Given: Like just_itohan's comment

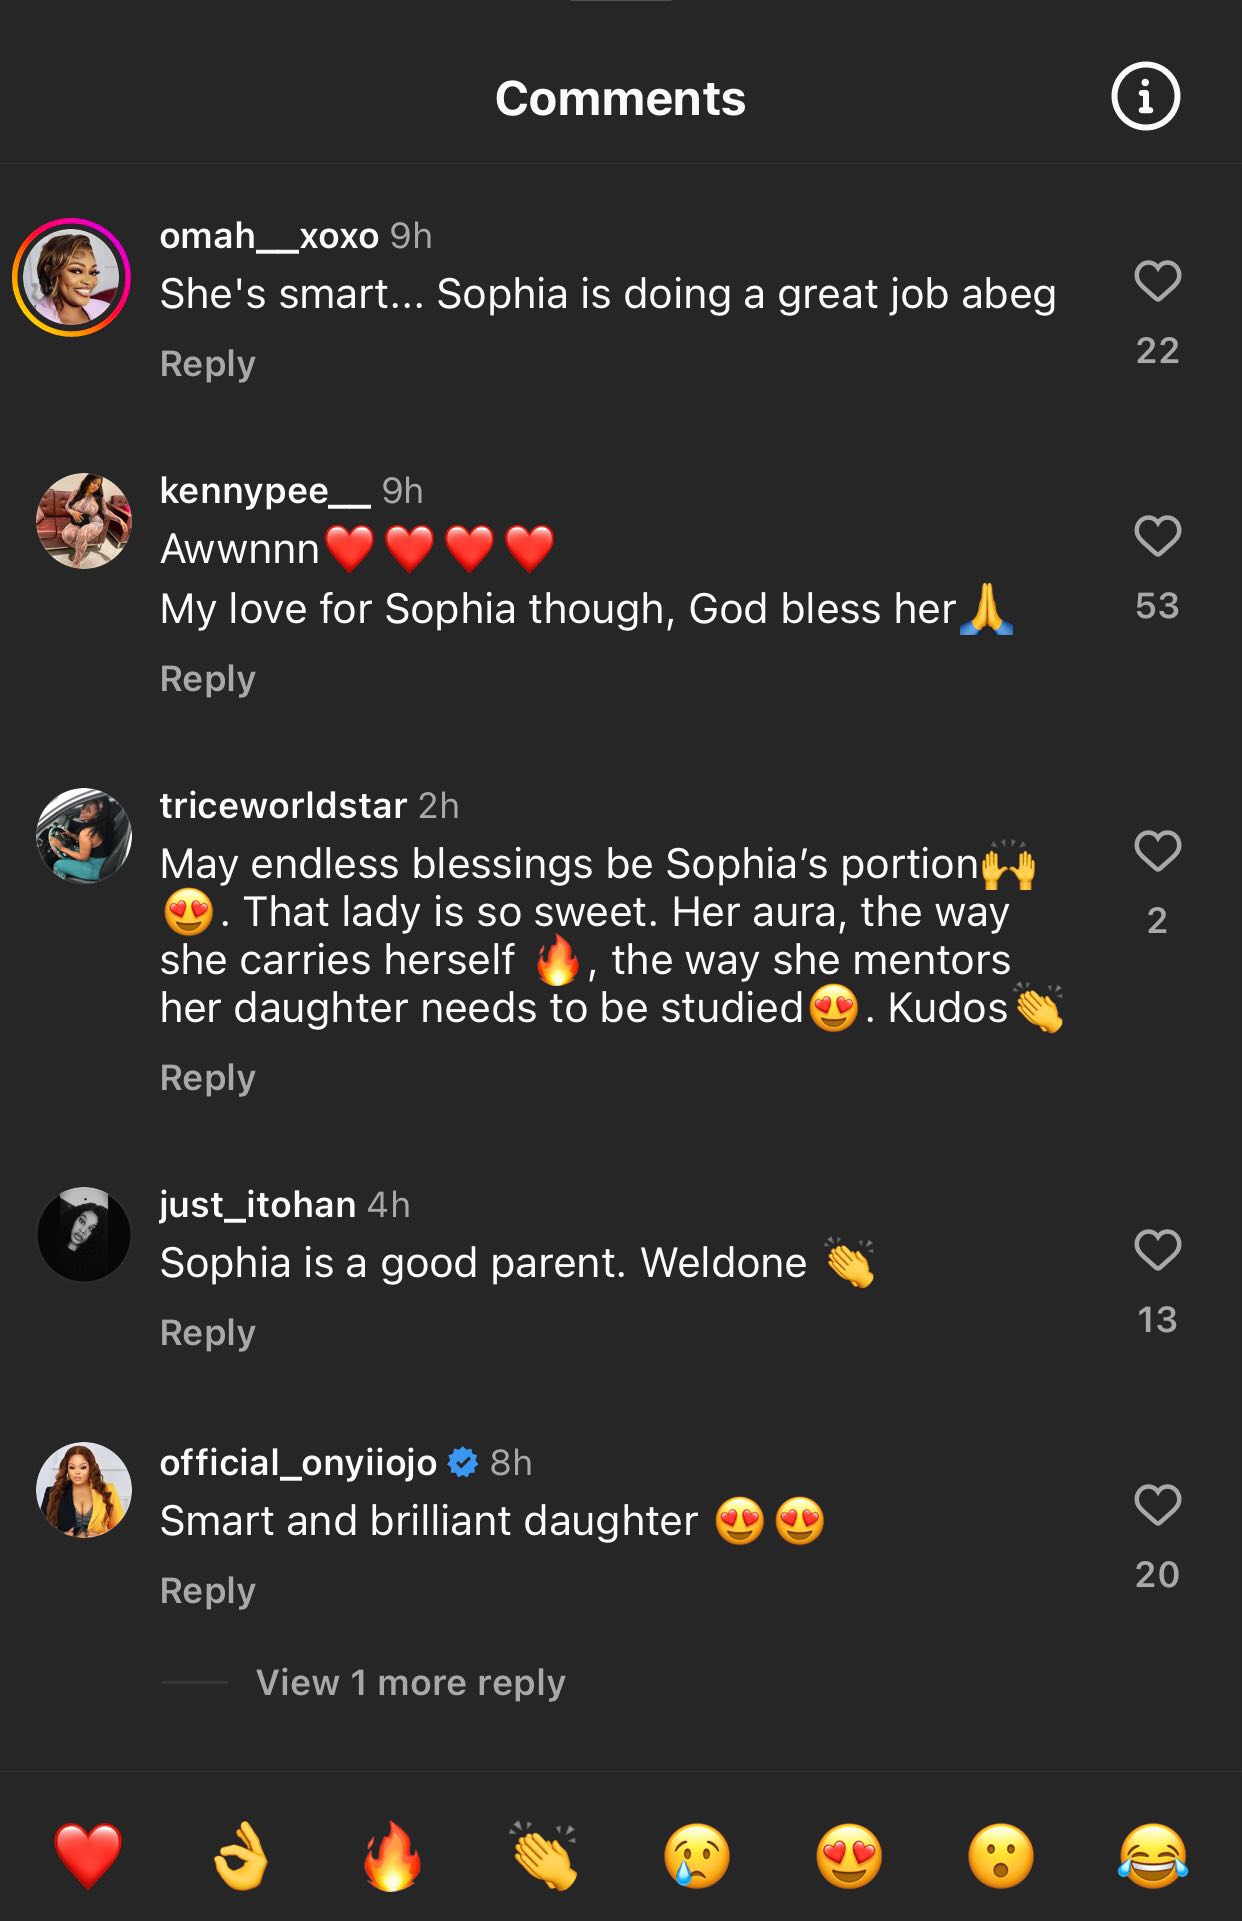Looking at the screenshot, I should [1158, 1250].
